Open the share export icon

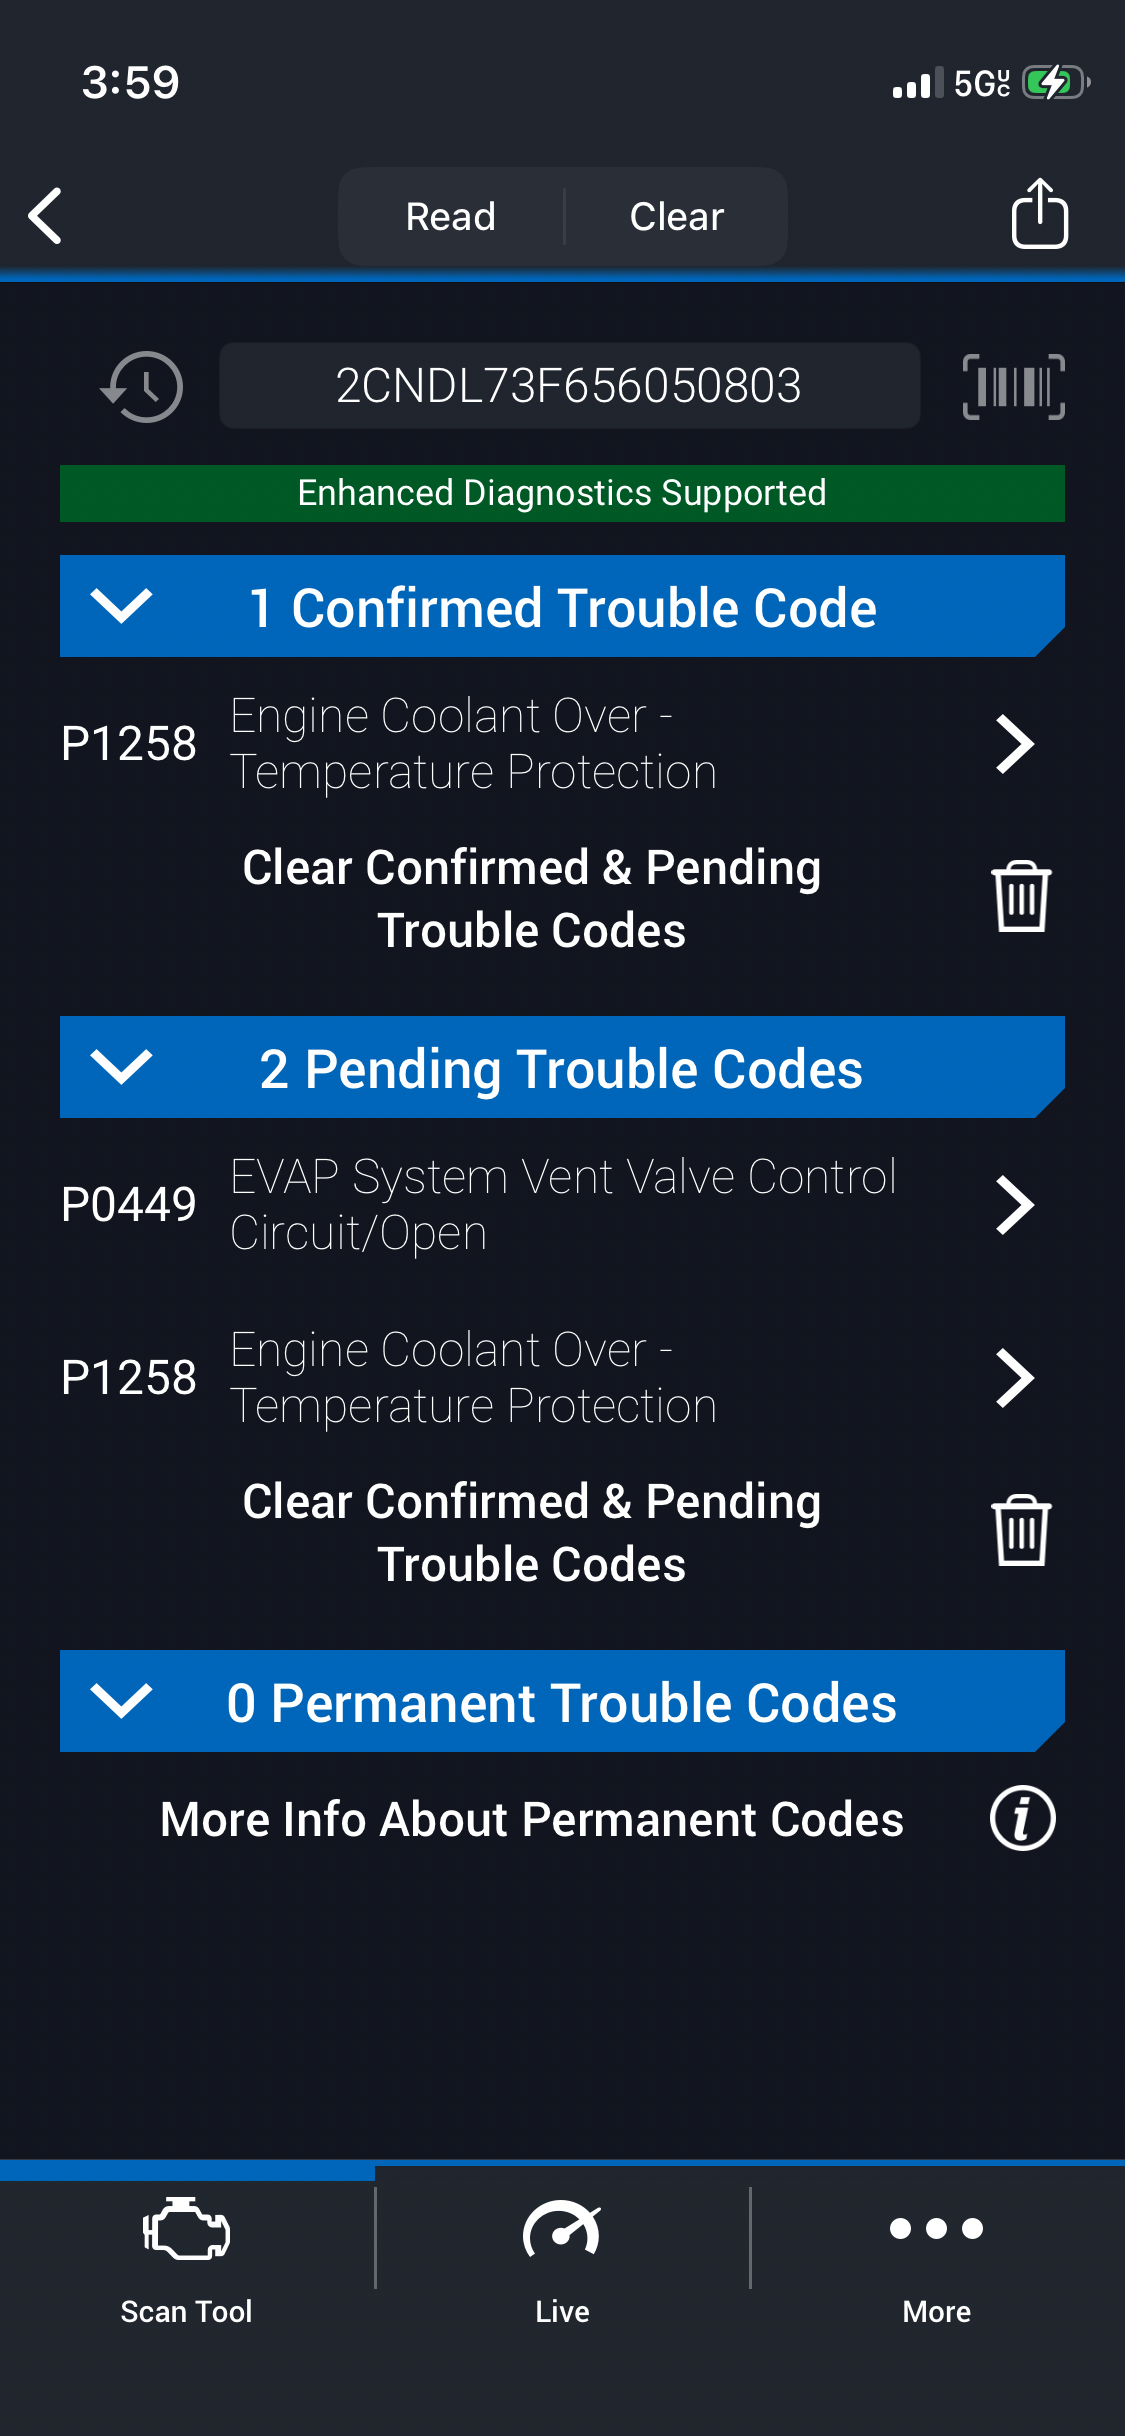pyautogui.click(x=1039, y=214)
